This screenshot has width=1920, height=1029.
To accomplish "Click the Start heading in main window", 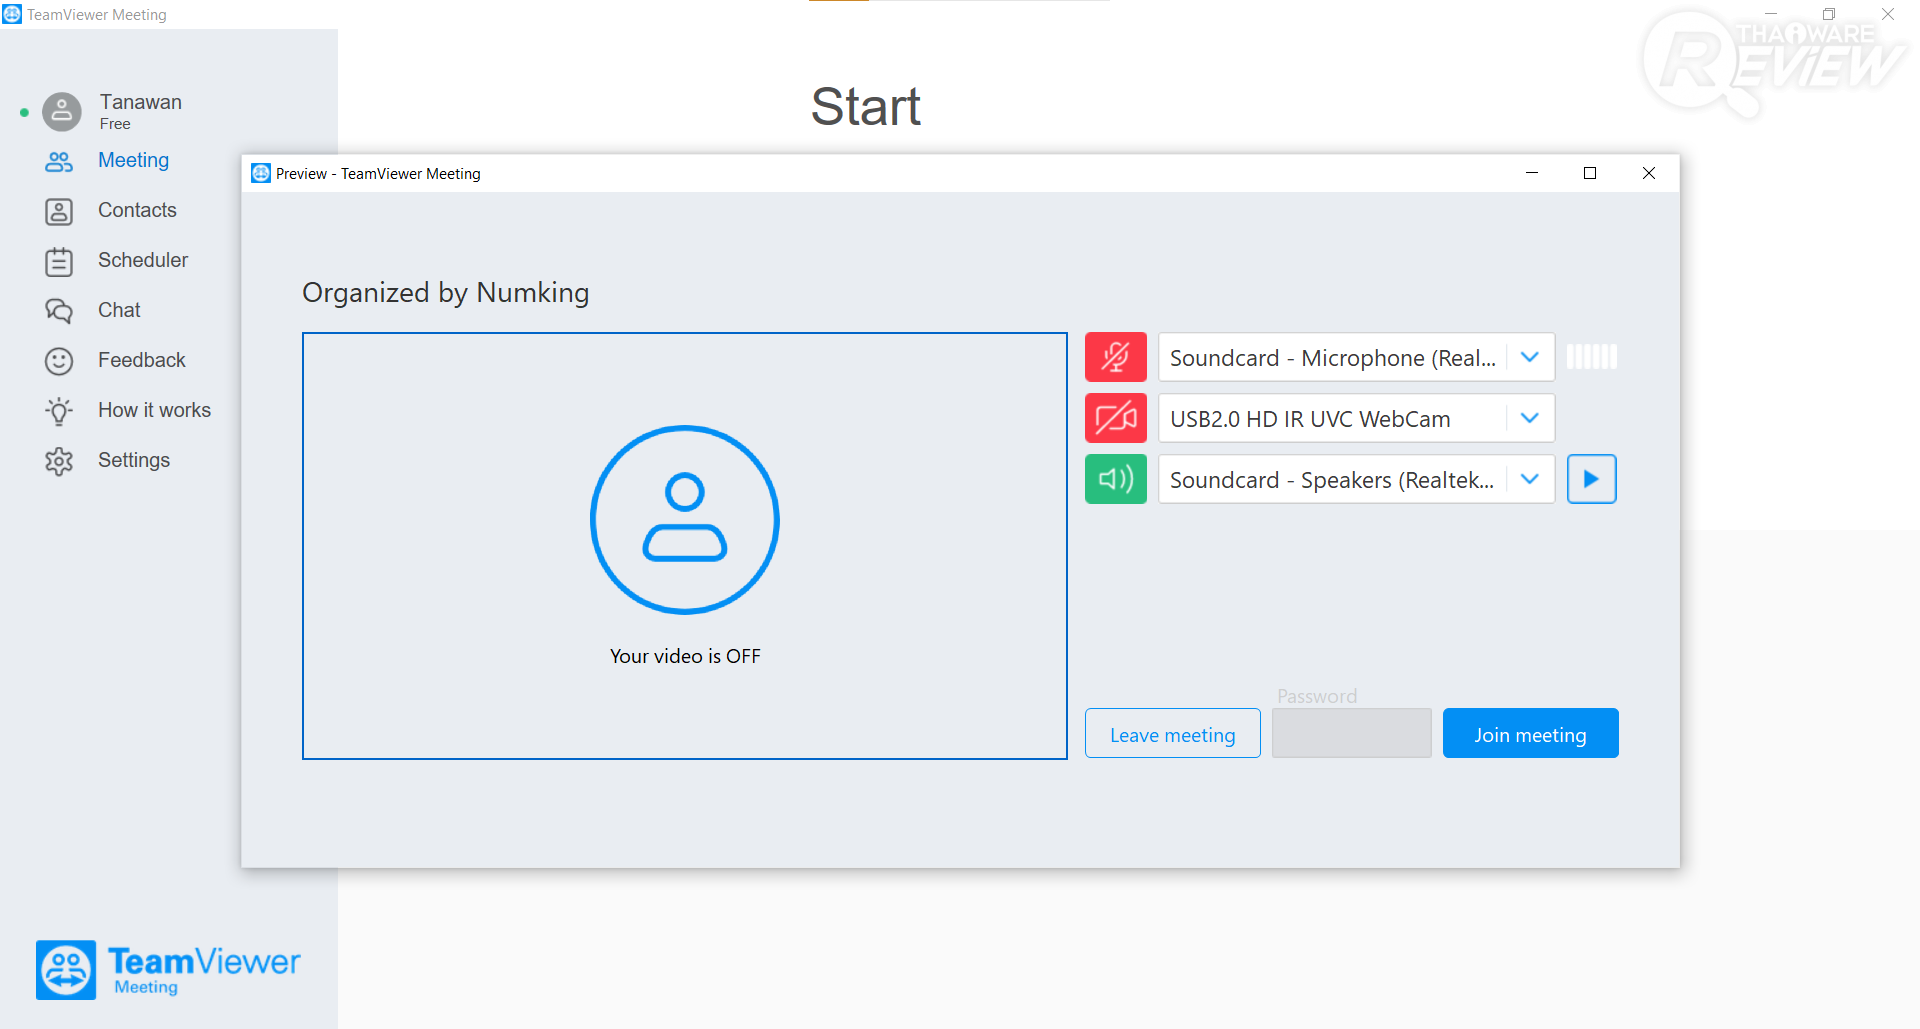I will [x=866, y=107].
